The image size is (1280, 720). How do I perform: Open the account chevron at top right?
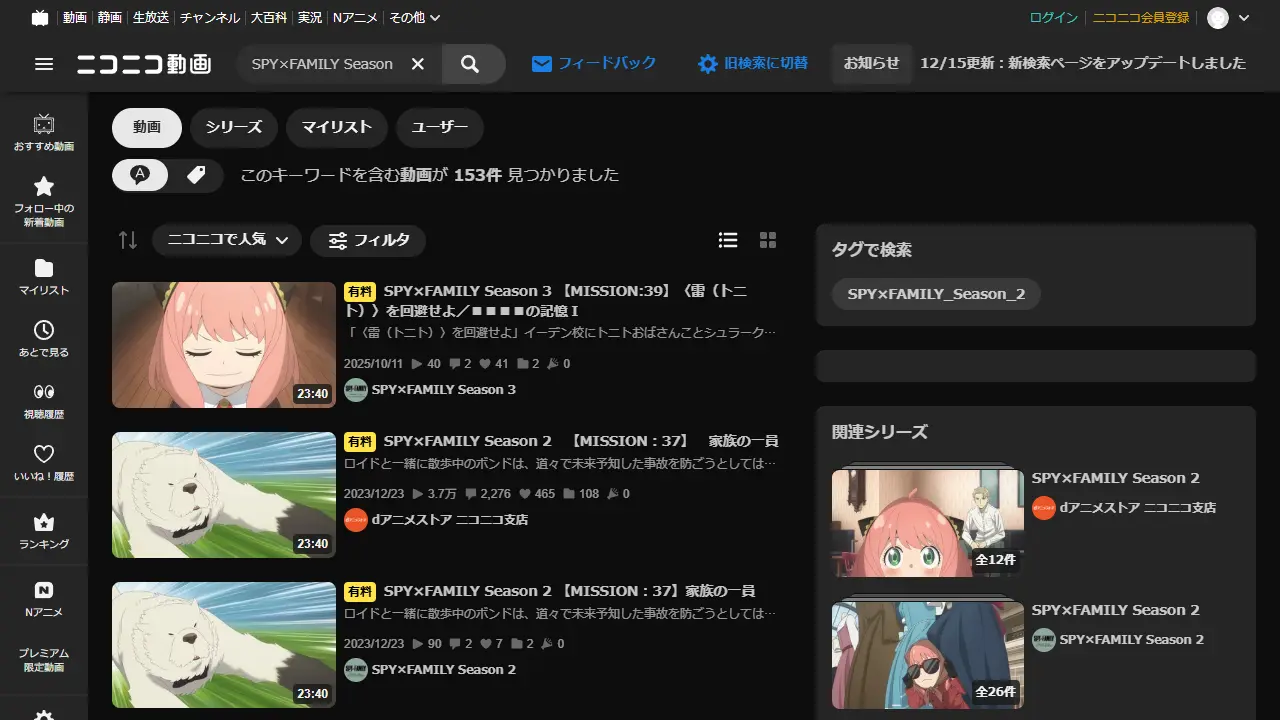(x=1244, y=17)
